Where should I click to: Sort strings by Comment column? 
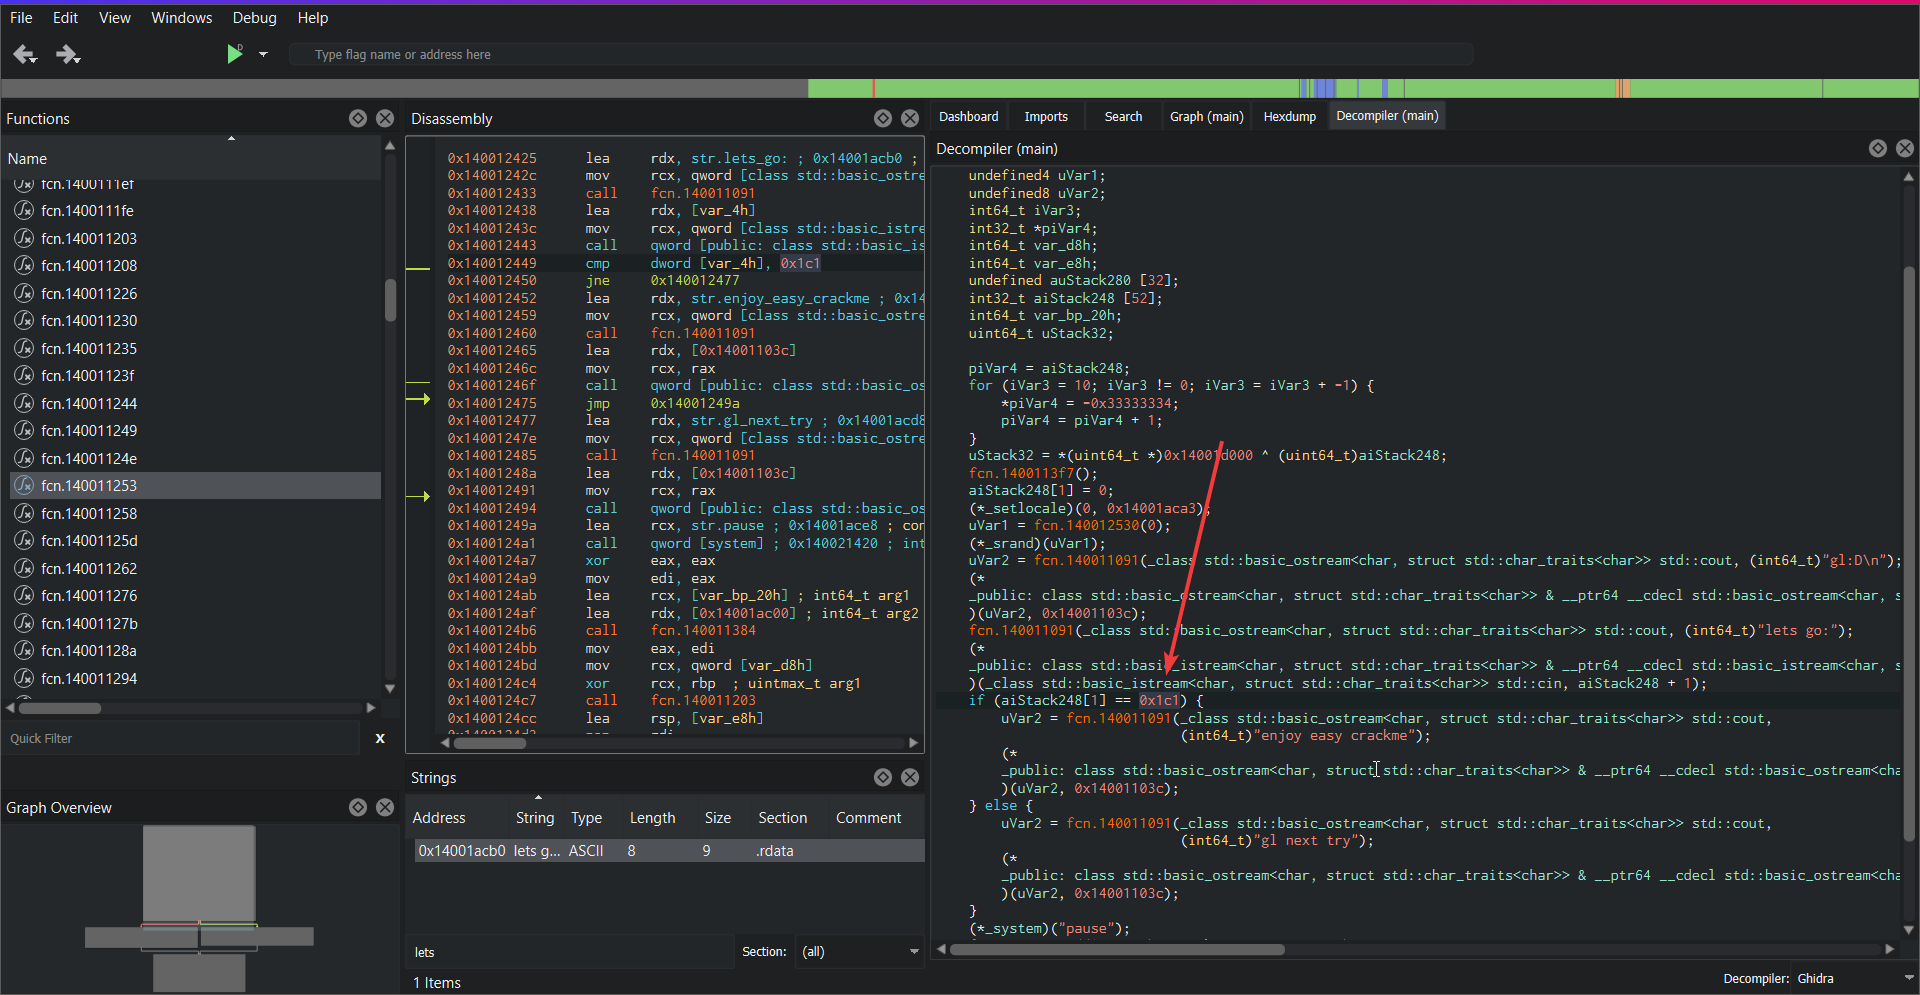[x=868, y=817]
